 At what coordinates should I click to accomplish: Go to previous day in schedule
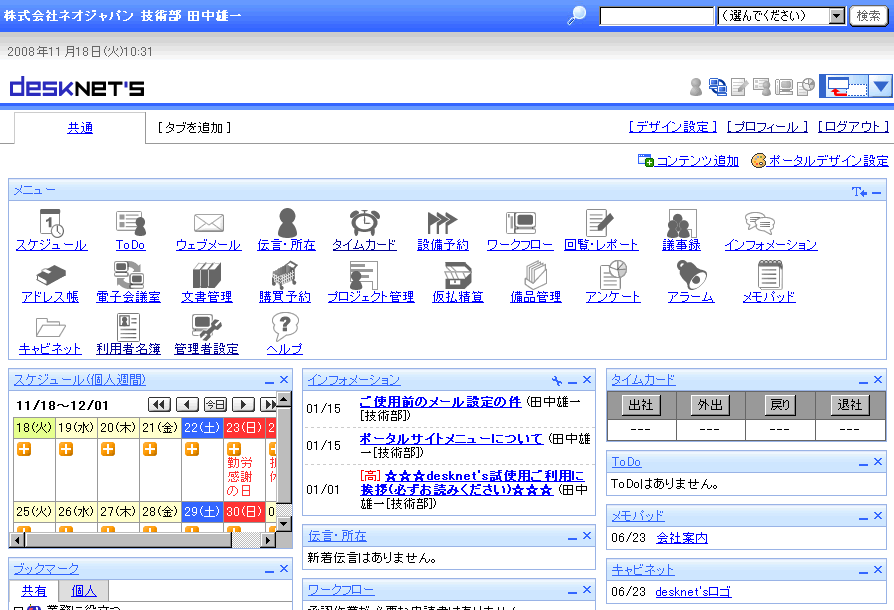click(188, 405)
